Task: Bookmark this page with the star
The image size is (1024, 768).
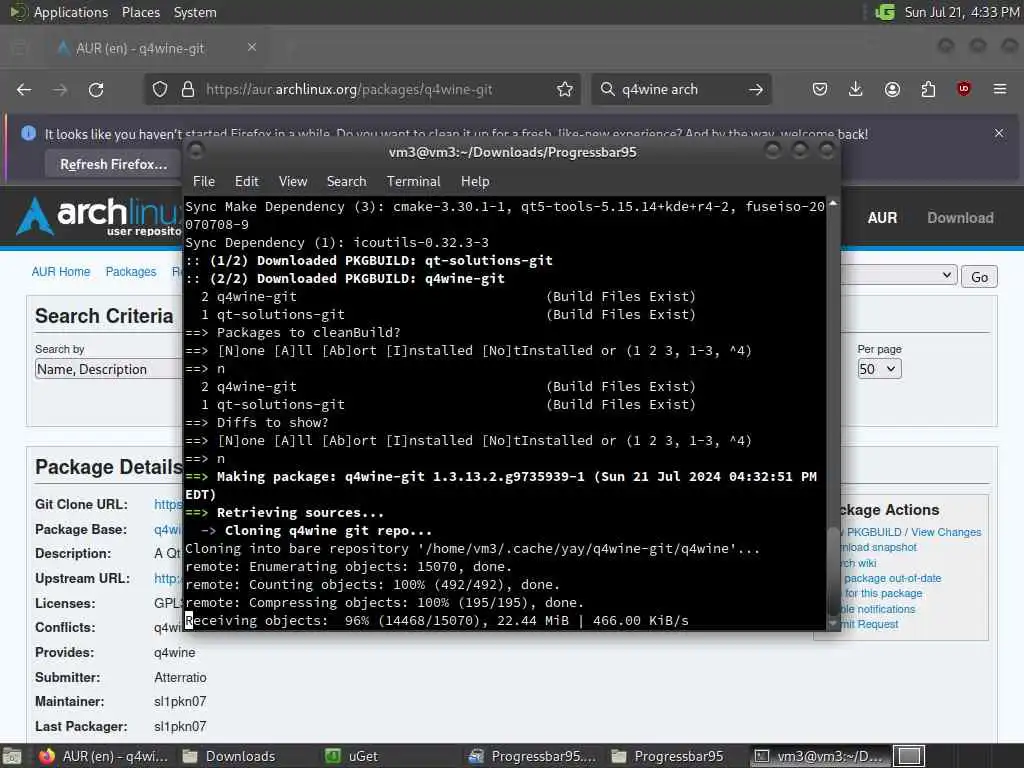Action: point(565,89)
